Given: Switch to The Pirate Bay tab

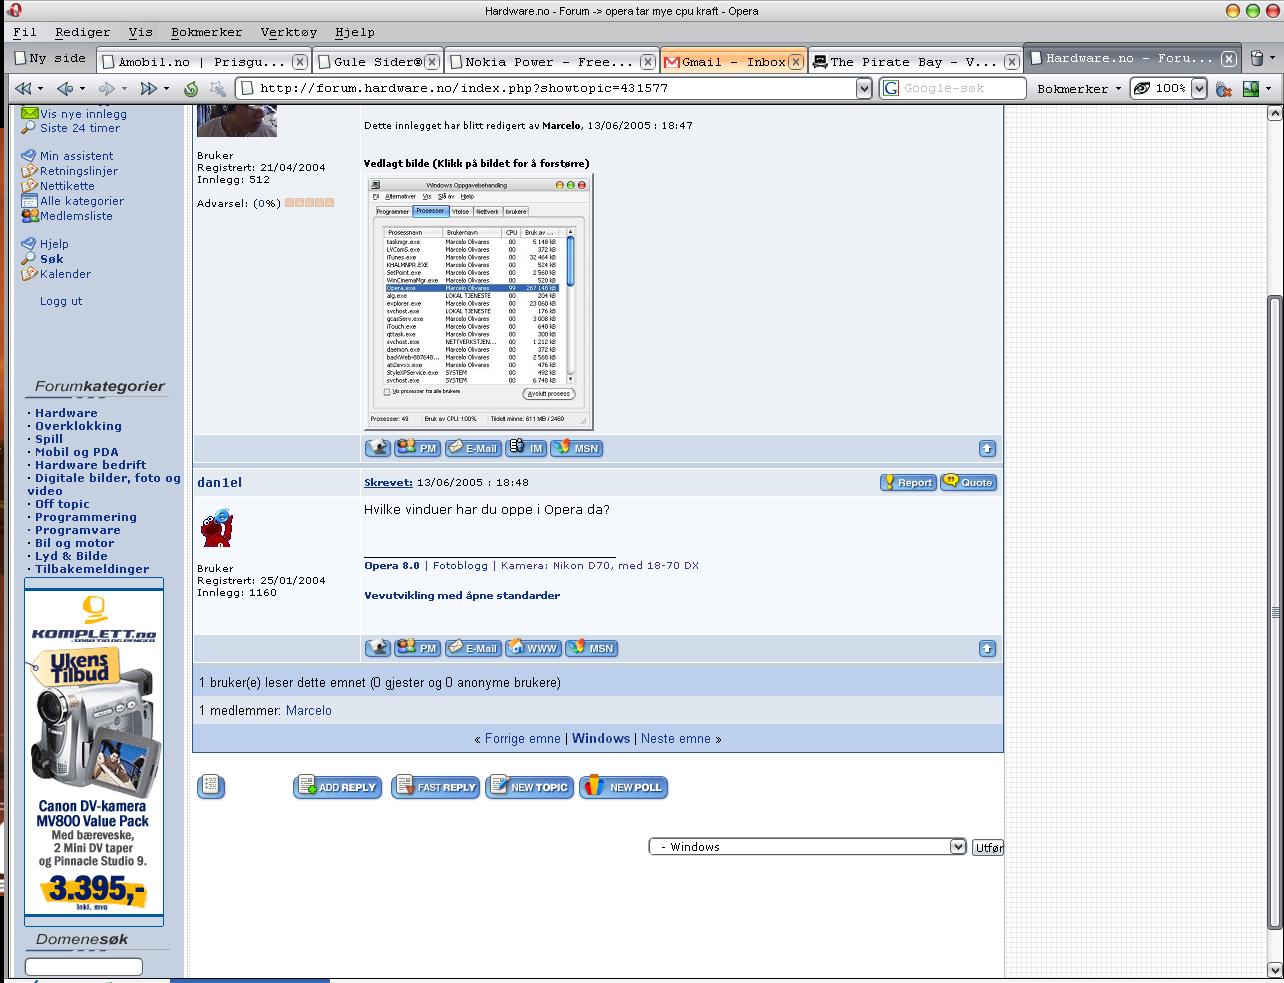Looking at the screenshot, I should point(915,61).
